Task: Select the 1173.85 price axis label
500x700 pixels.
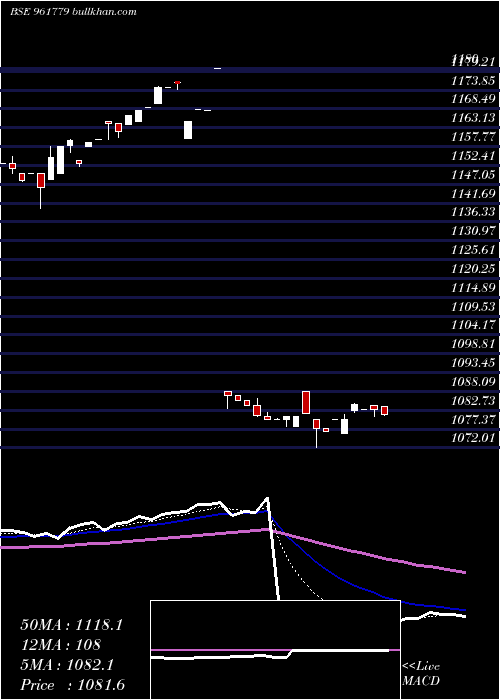Action: (x=473, y=81)
